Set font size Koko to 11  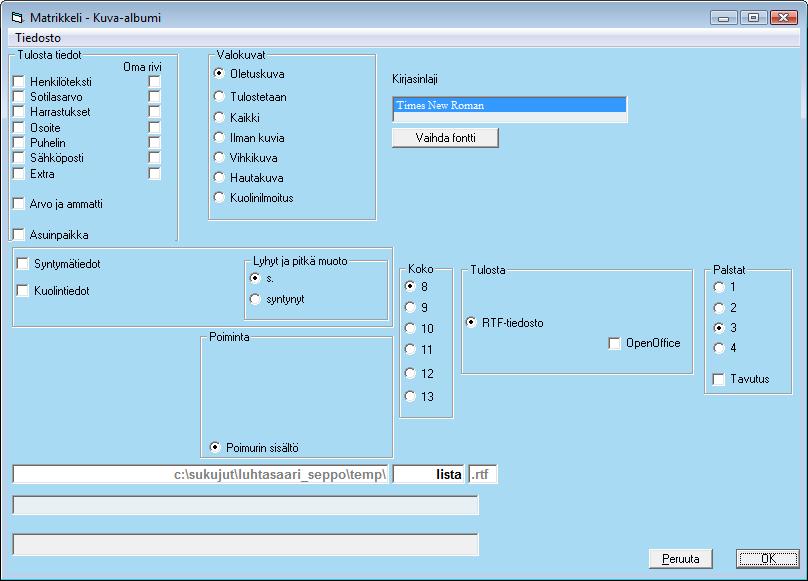coord(410,350)
